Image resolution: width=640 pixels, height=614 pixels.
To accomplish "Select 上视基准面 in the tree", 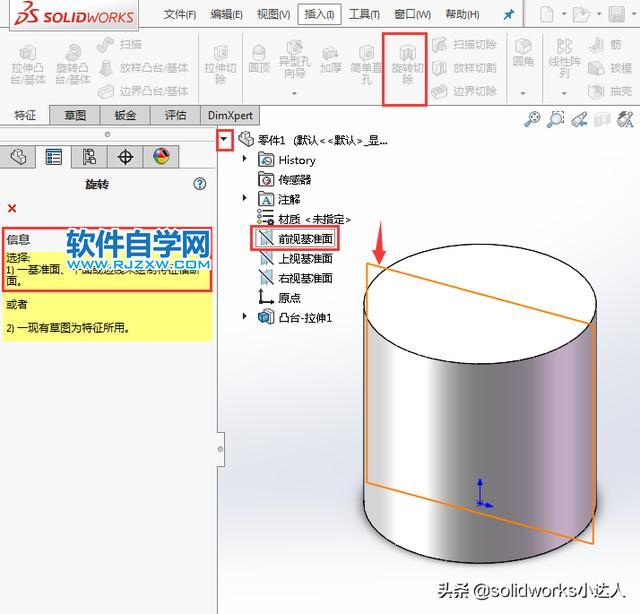I will click(x=296, y=258).
